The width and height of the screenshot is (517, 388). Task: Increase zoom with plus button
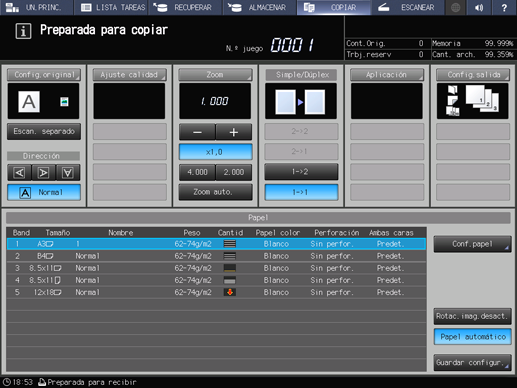click(x=234, y=132)
